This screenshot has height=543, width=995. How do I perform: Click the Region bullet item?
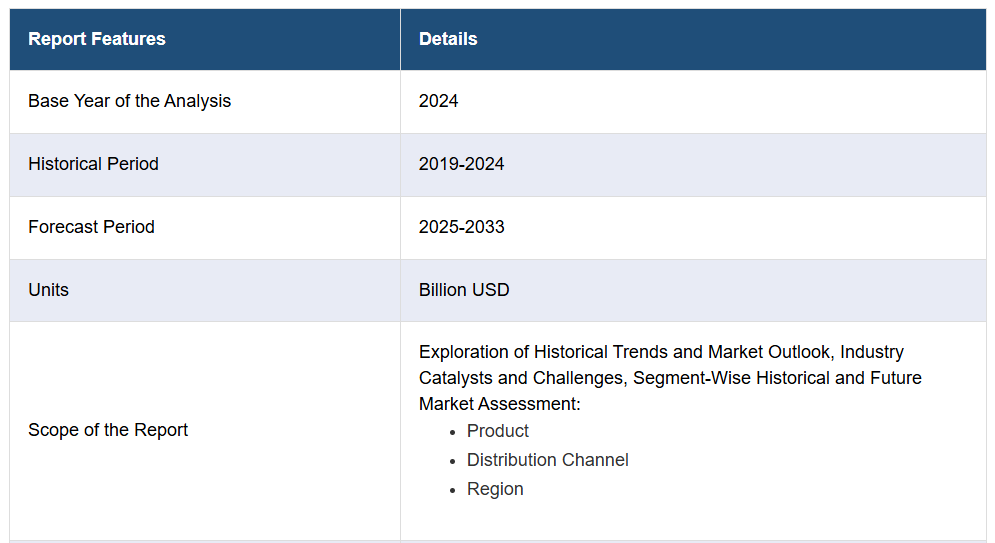(x=495, y=489)
